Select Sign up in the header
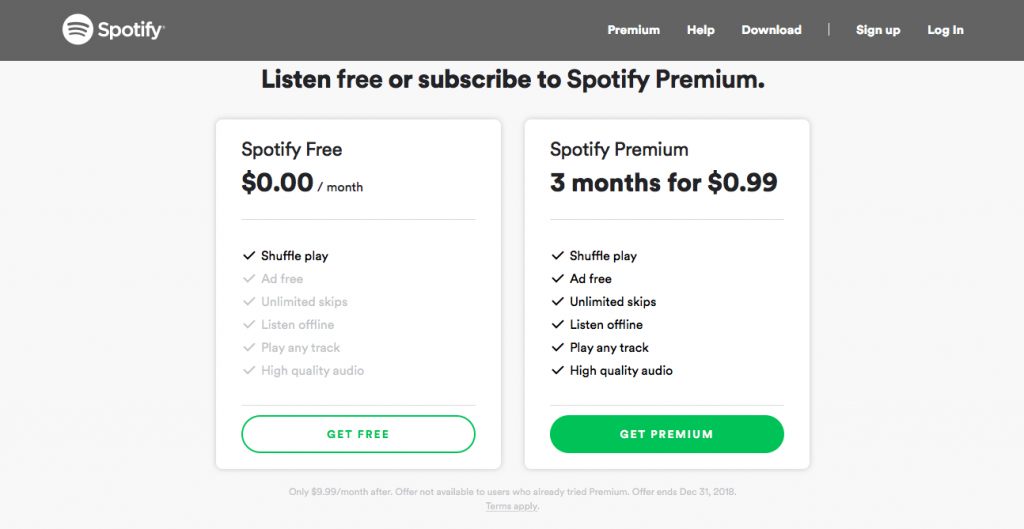Screen dimensions: 1024x529 pyautogui.click(x=878, y=30)
